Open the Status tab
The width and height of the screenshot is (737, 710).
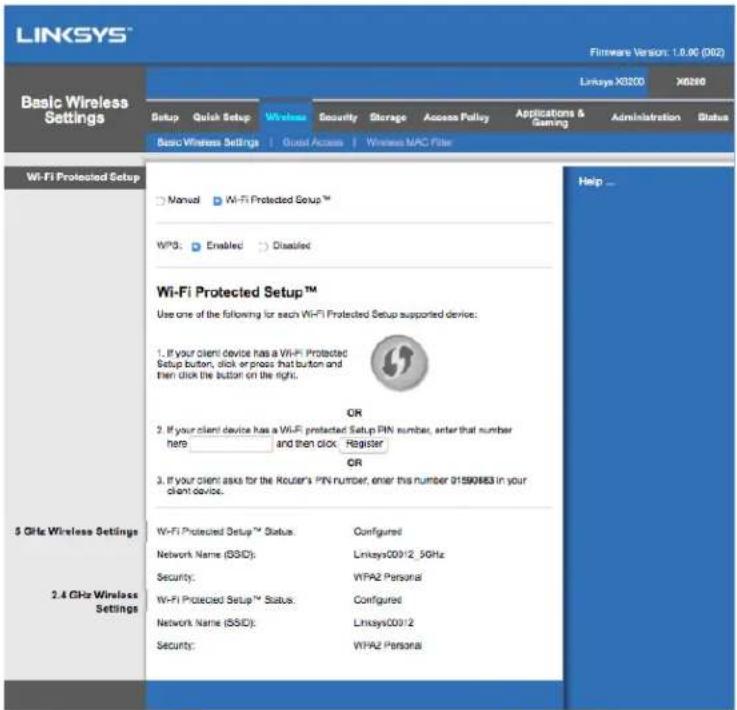(713, 117)
